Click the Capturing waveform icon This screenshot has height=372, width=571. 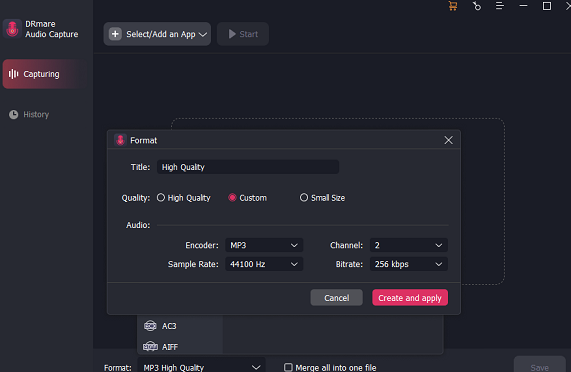coord(13,74)
